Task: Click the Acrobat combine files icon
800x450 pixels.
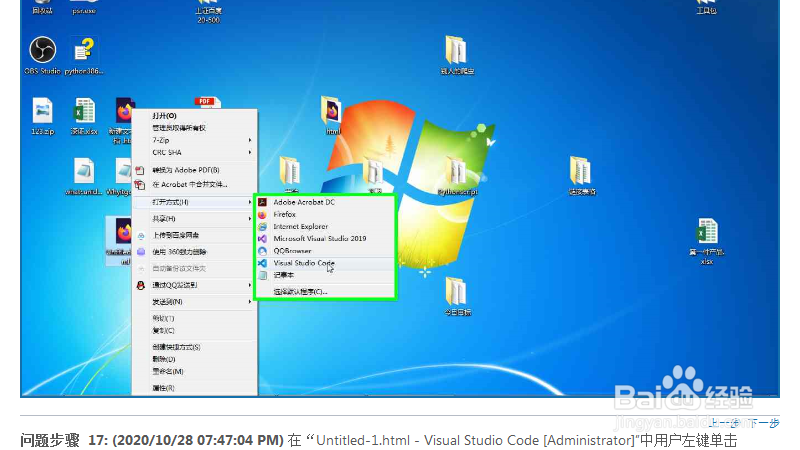Action: pyautogui.click(x=140, y=185)
